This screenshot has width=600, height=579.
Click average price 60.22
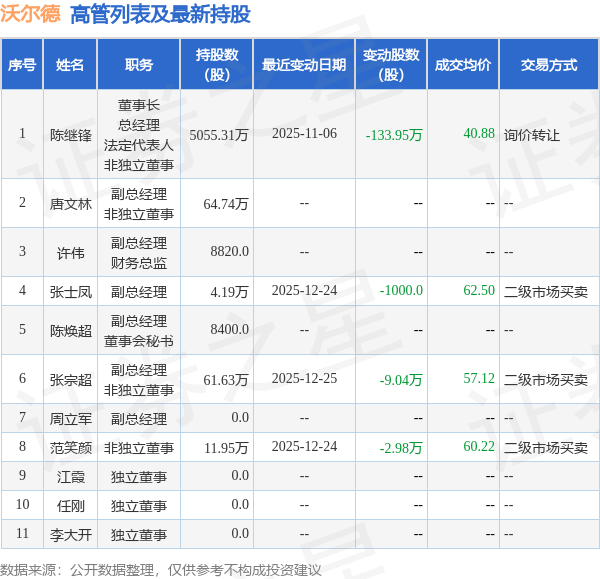(479, 447)
